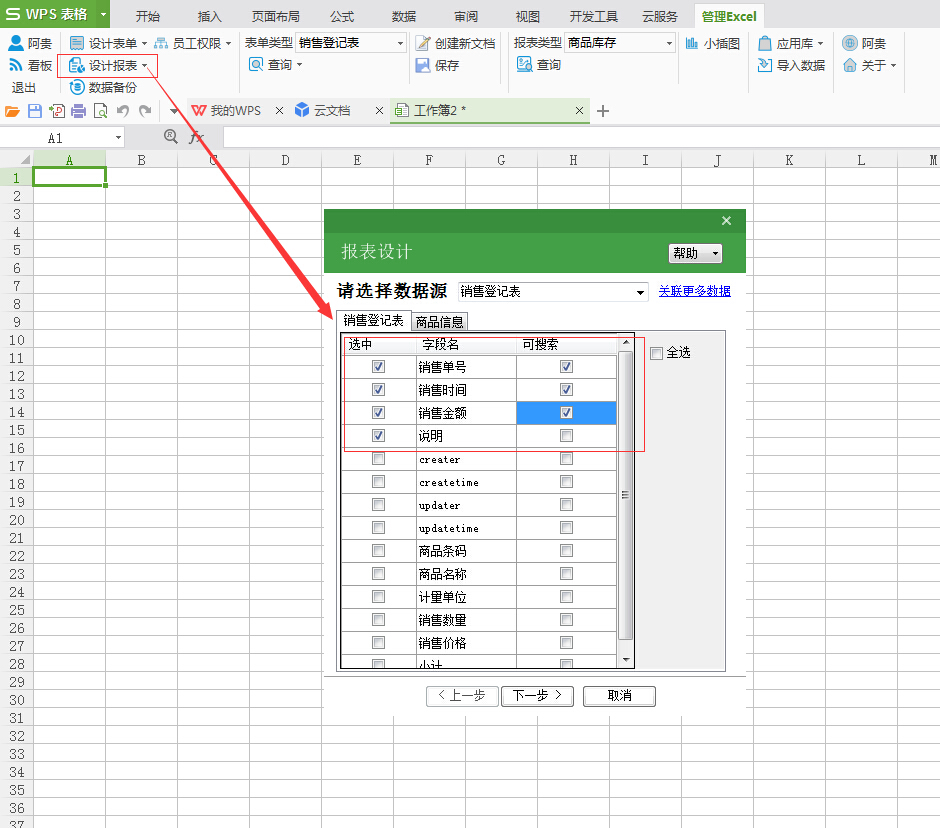Expand the 关于 dropdown arrow

893,65
